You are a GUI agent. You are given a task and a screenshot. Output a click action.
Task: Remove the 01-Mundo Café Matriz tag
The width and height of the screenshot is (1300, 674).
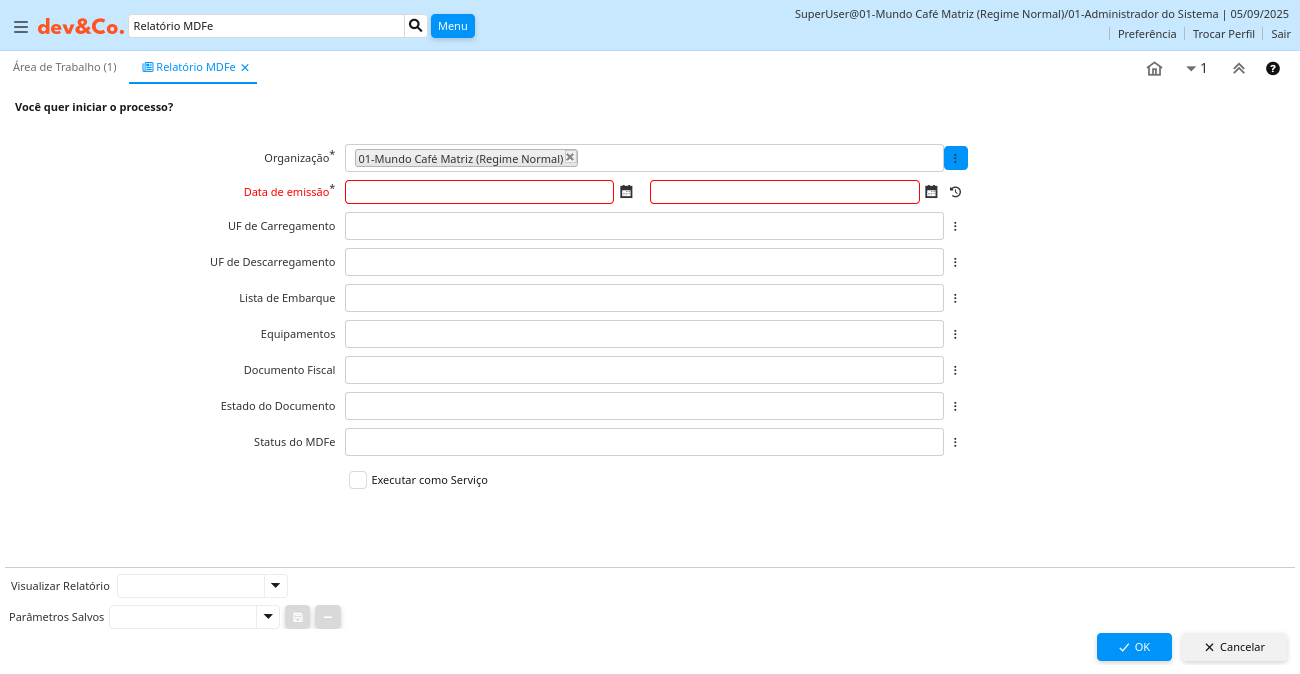[x=570, y=157]
